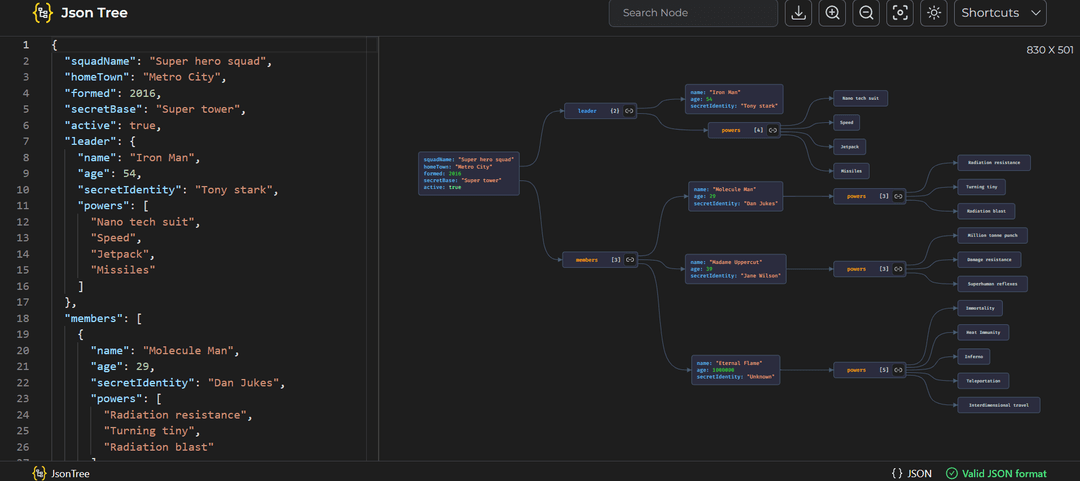Select the Inferno node

tap(974, 356)
